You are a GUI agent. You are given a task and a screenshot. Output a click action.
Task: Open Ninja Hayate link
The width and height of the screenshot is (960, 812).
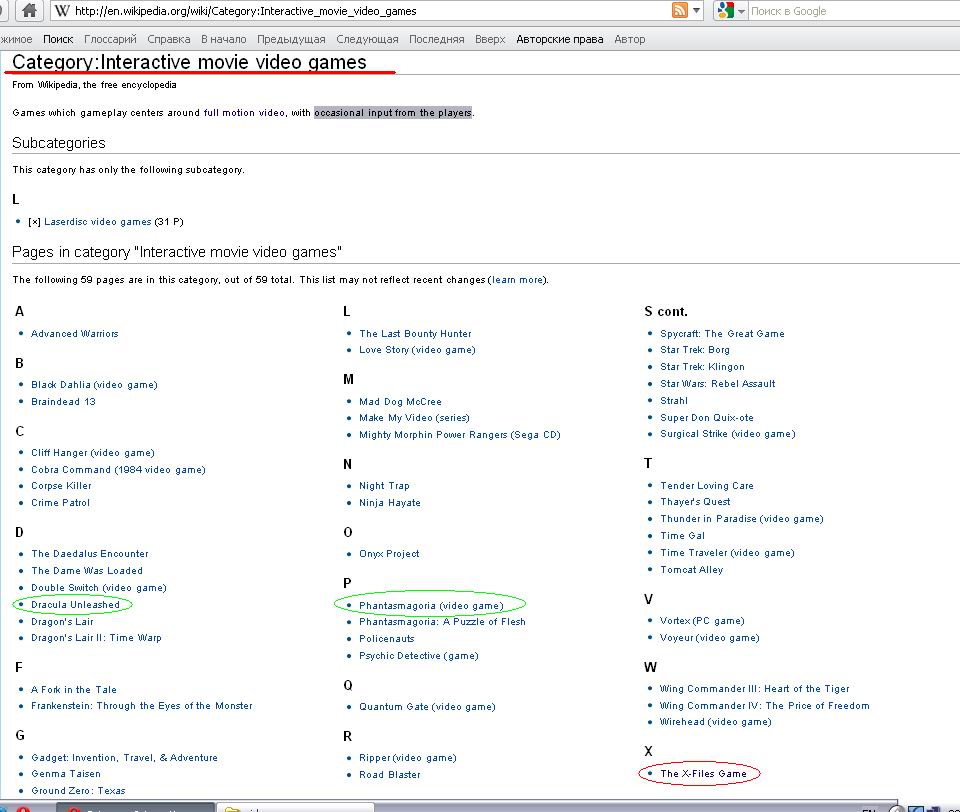coord(389,503)
